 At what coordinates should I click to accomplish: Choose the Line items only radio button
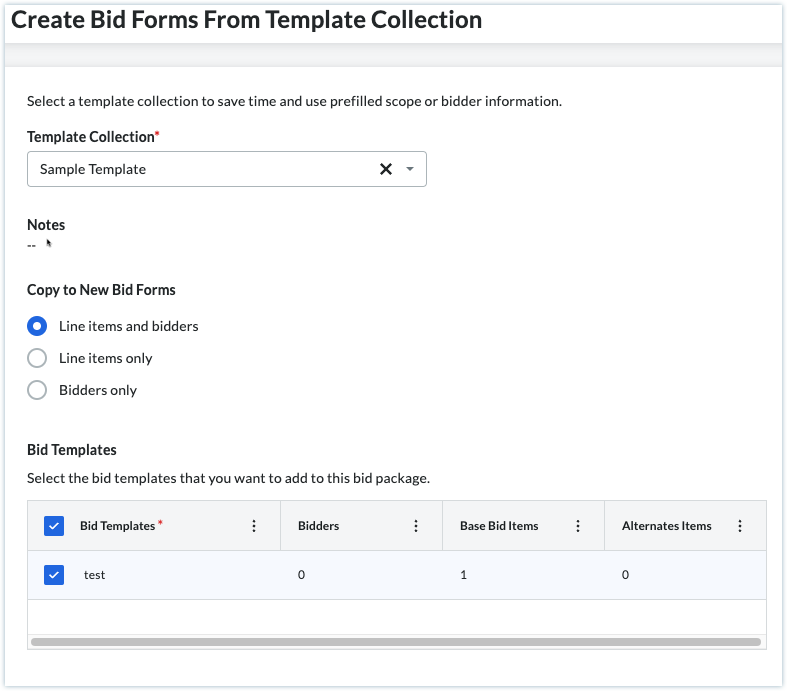pyautogui.click(x=37, y=358)
